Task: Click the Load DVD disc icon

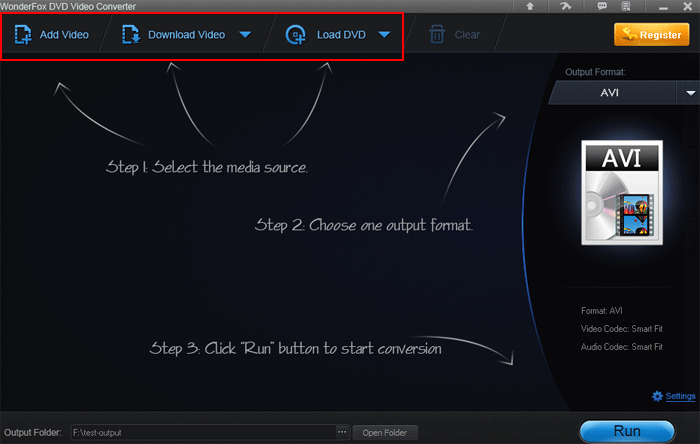Action: (296, 34)
